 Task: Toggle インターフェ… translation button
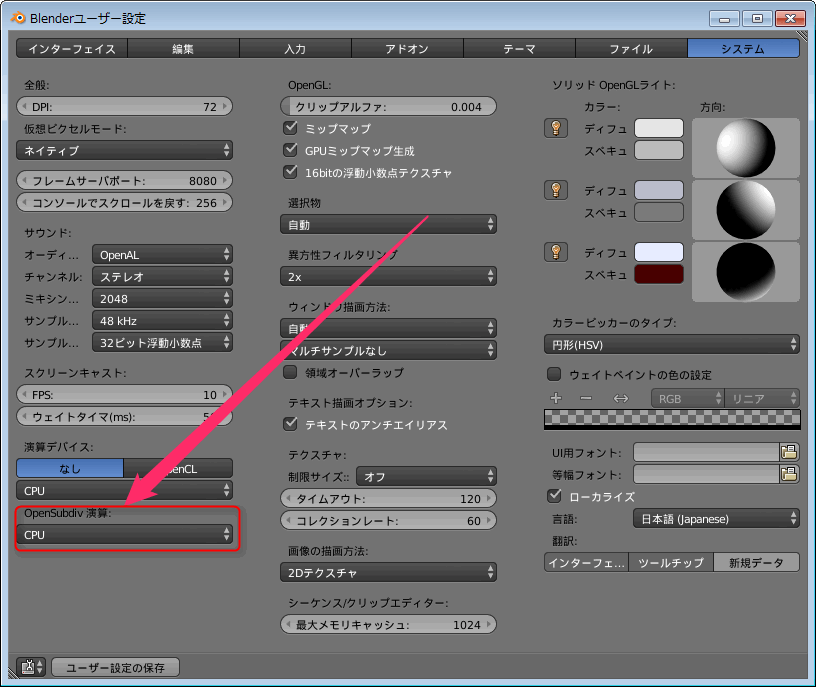[586, 562]
